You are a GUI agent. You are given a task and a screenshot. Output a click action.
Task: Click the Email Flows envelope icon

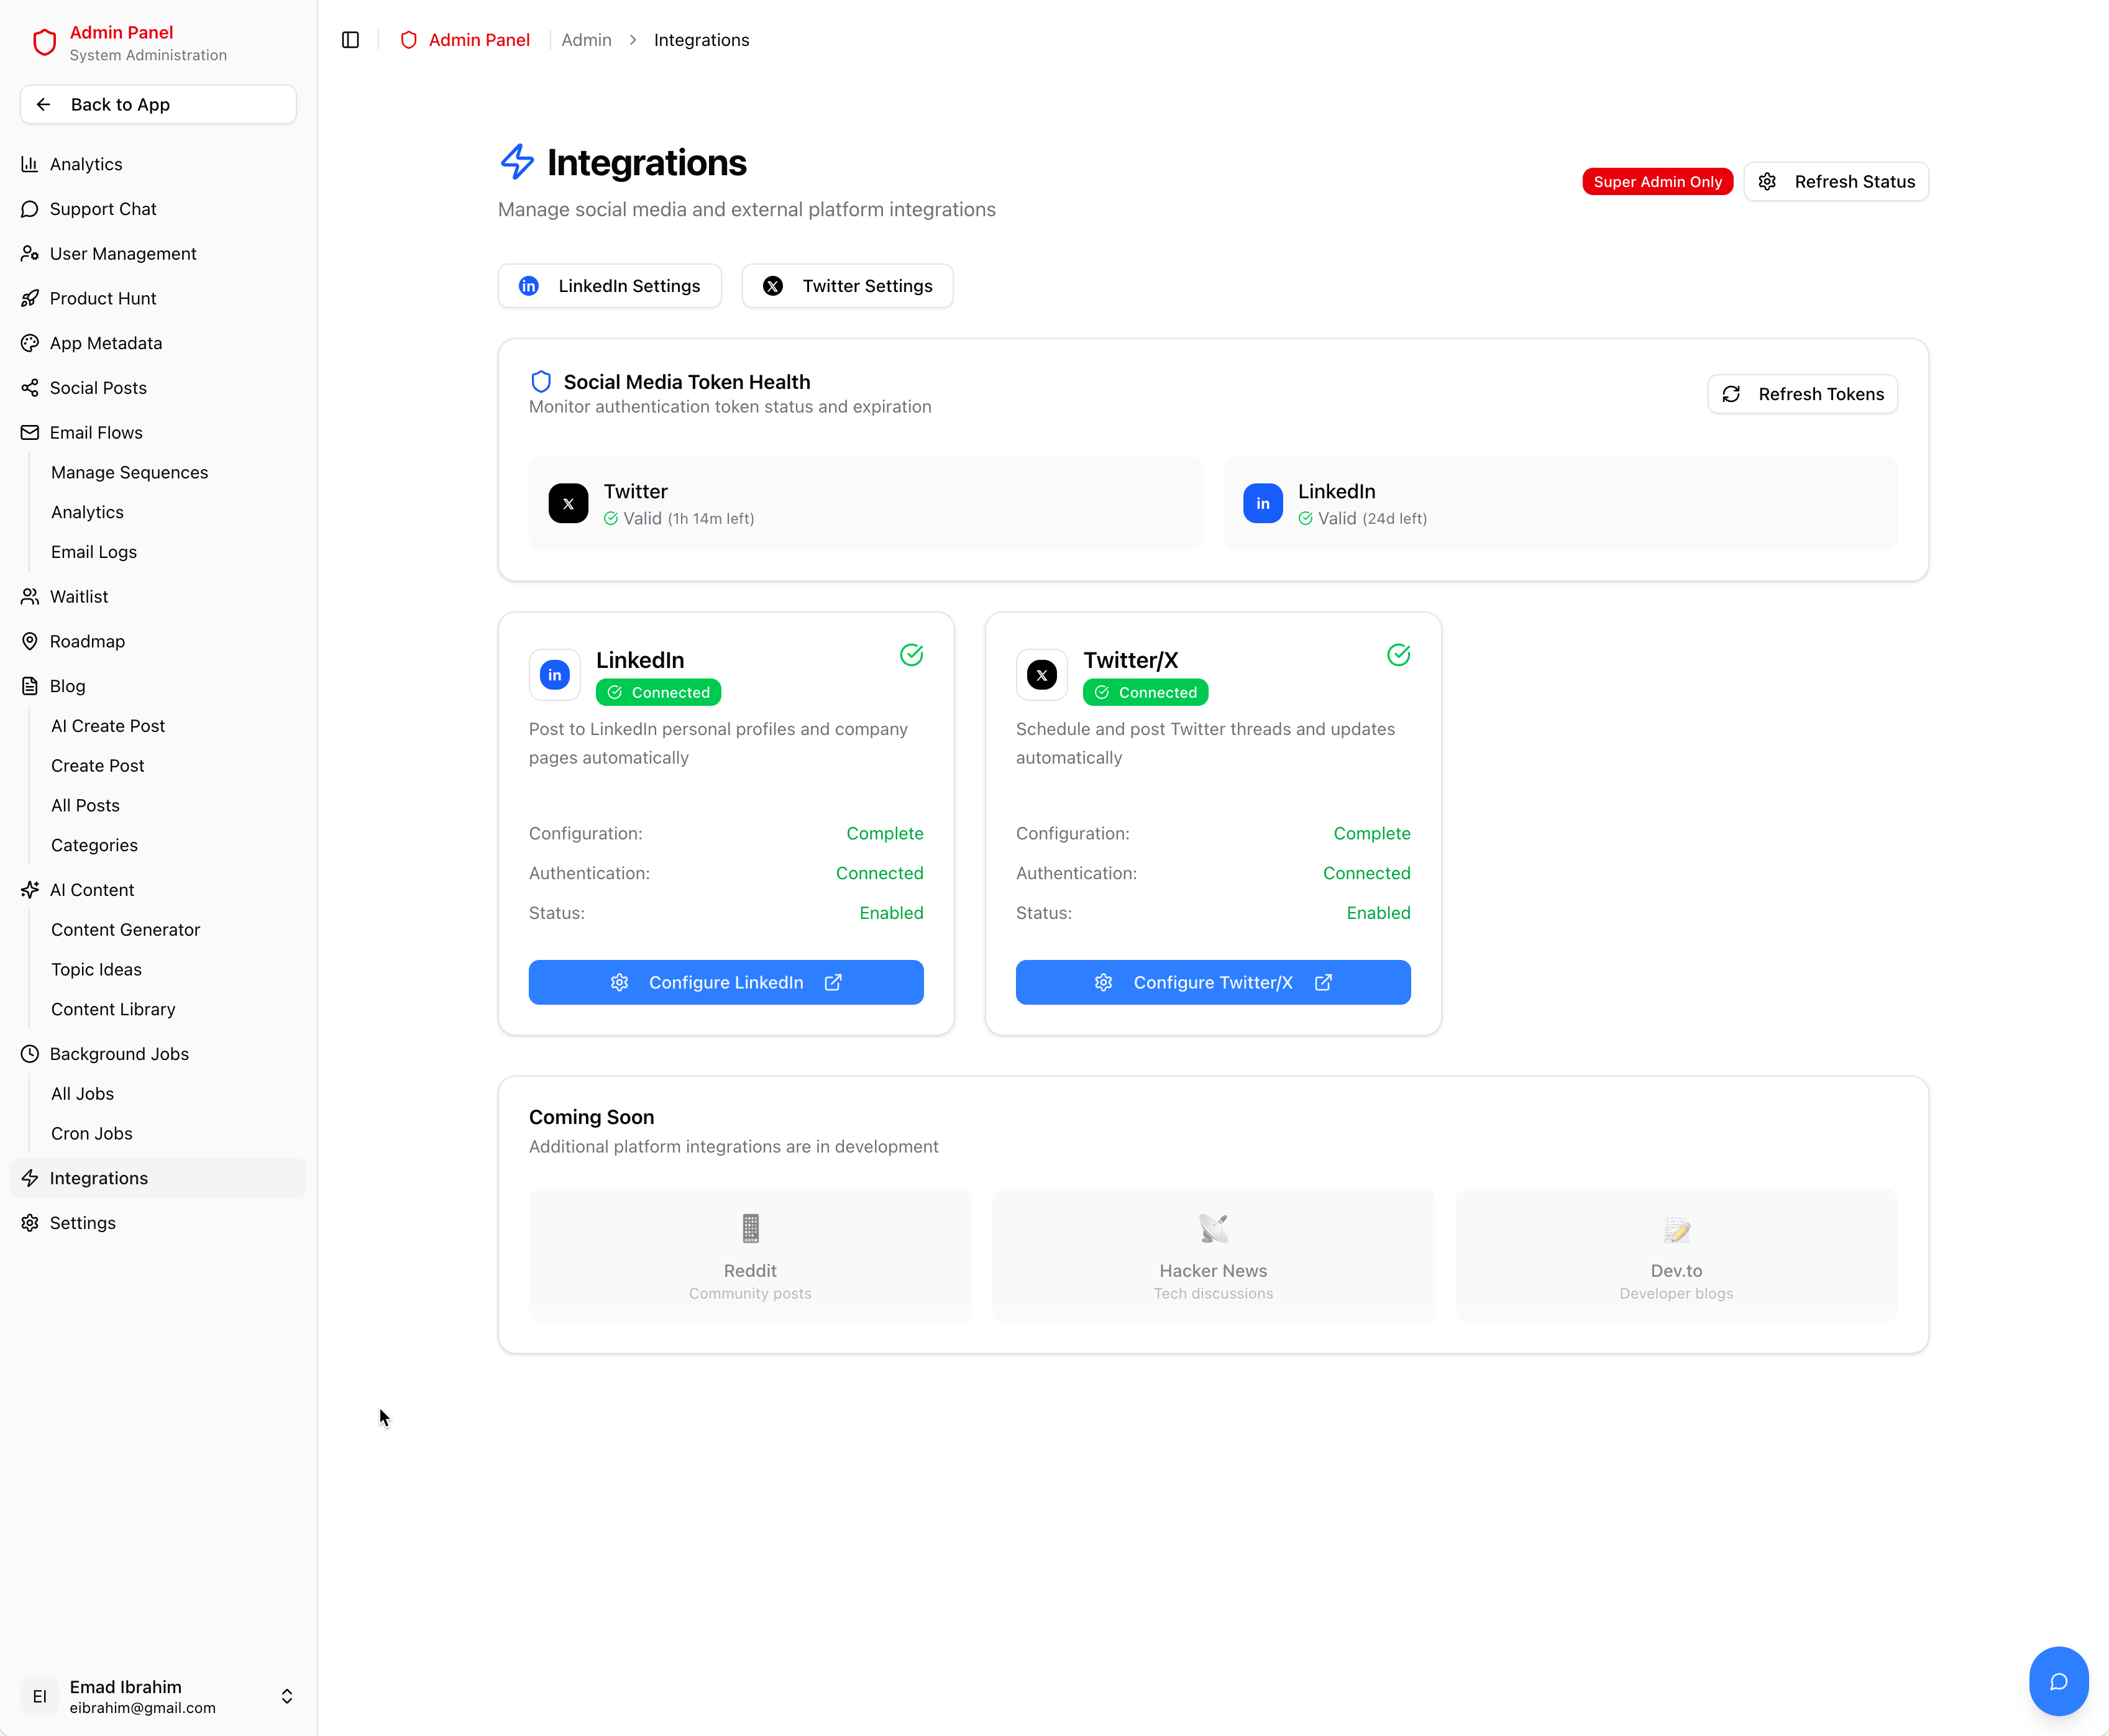[x=29, y=432]
